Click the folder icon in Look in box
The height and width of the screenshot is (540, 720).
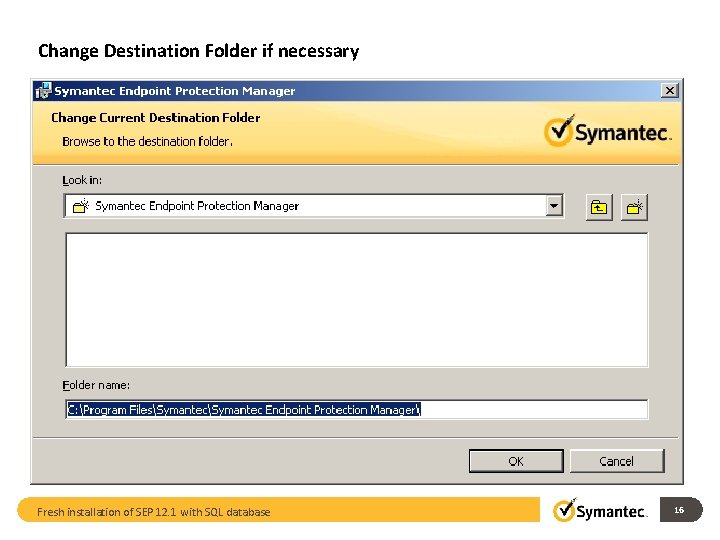tap(81, 206)
